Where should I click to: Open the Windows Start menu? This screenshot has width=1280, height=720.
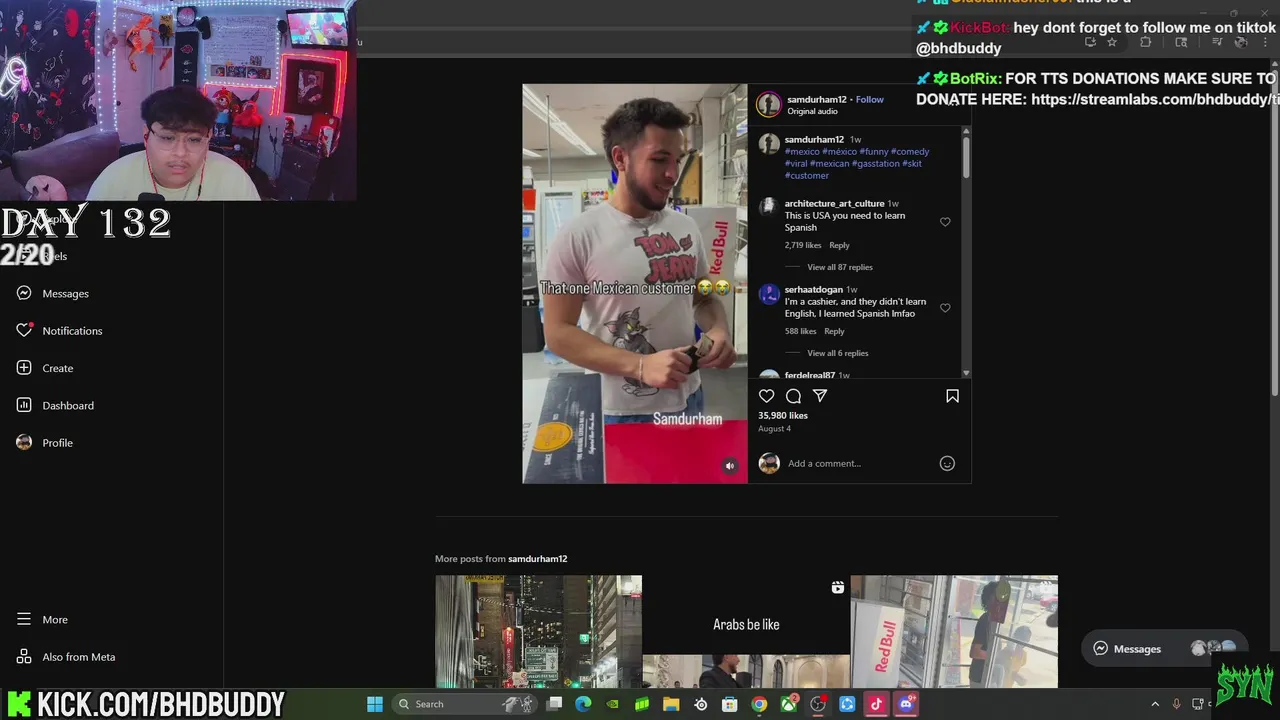click(375, 704)
